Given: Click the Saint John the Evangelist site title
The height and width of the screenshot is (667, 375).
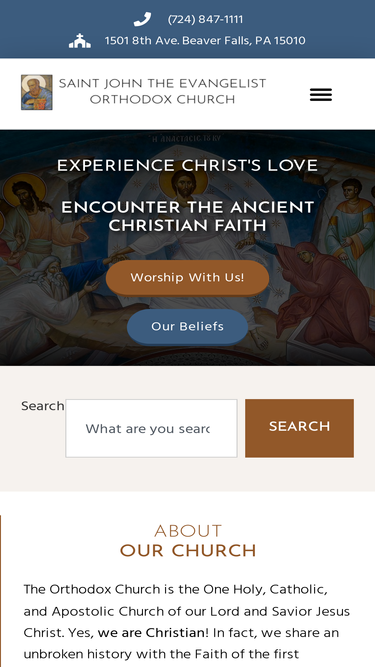Looking at the screenshot, I should 162,91.
